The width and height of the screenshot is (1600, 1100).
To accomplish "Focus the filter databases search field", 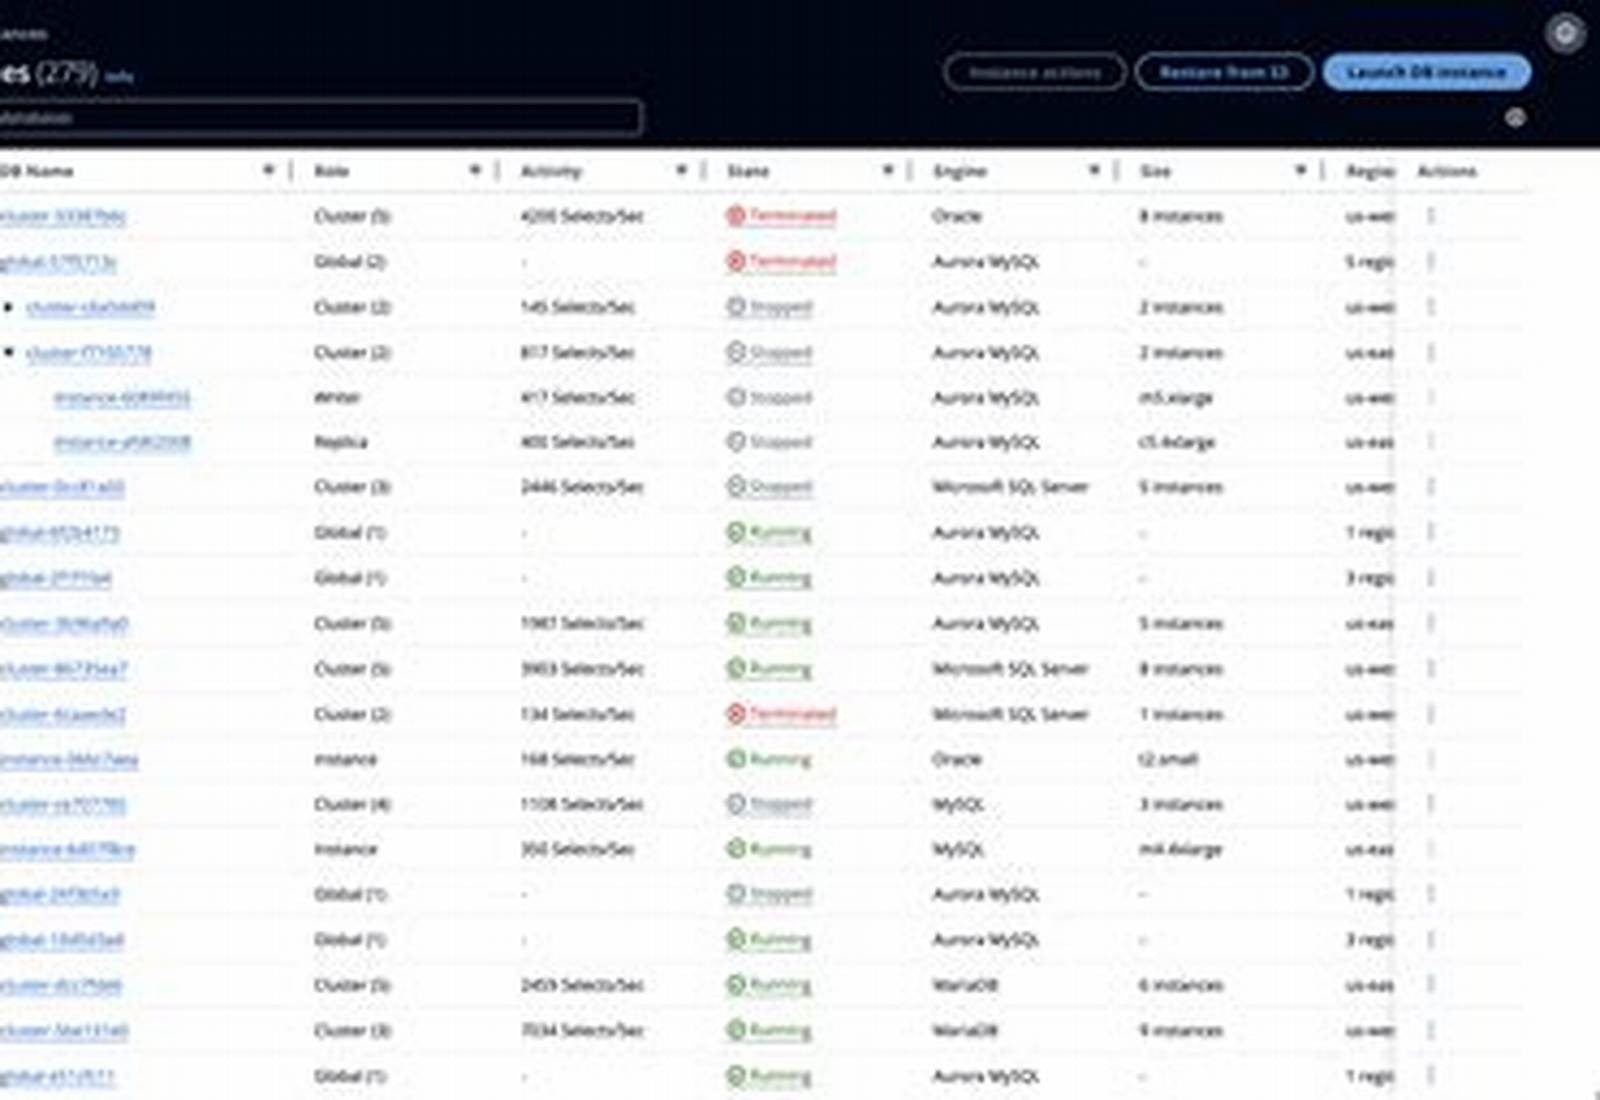I will click(320, 117).
